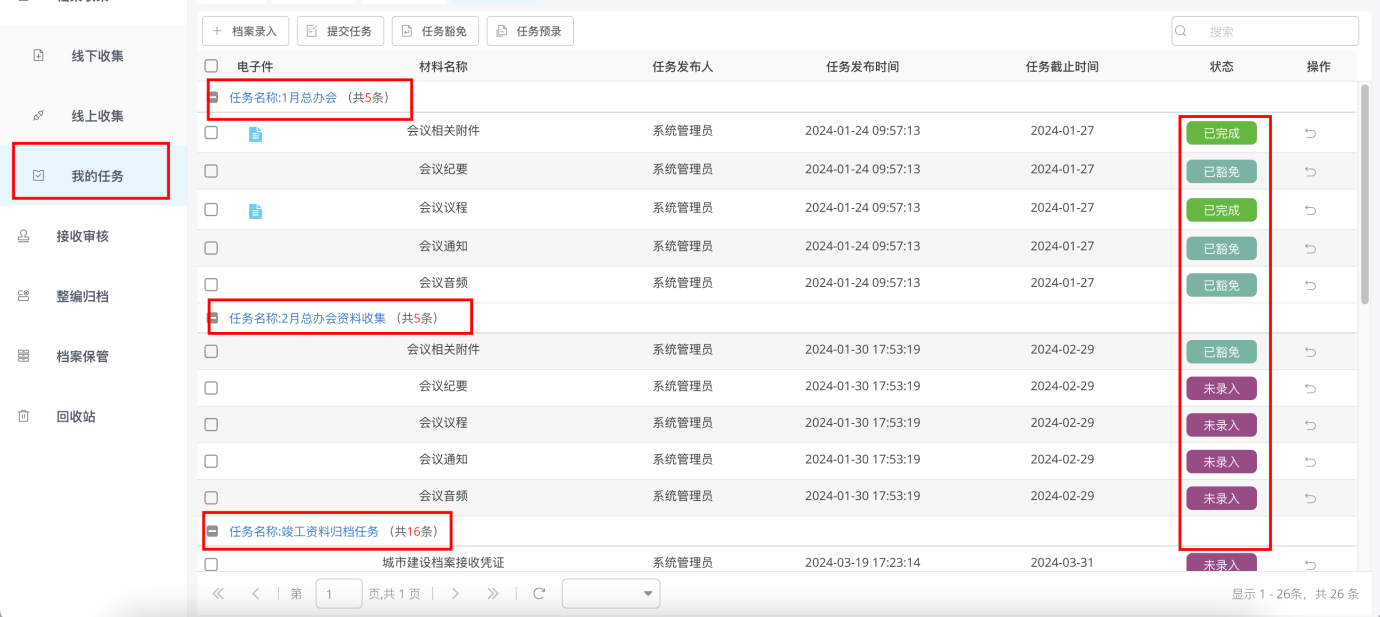
Task: Sort by 任务截止时间 column header
Action: click(x=1062, y=67)
